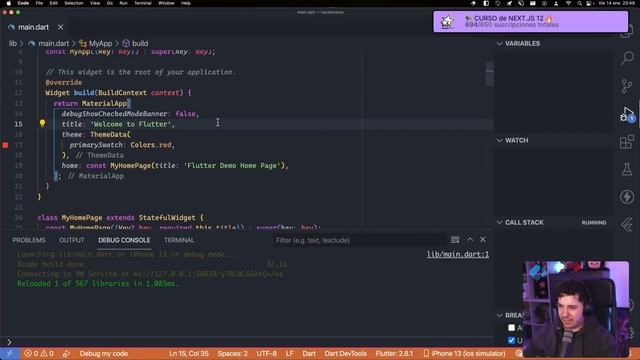
Task: Open the Apple menu
Action: click(x=8, y=3)
